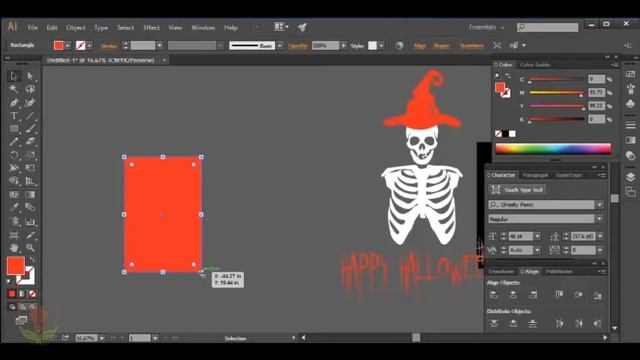Screen dimensions: 640x360
Task: Select the Type tool
Action: click(14, 116)
